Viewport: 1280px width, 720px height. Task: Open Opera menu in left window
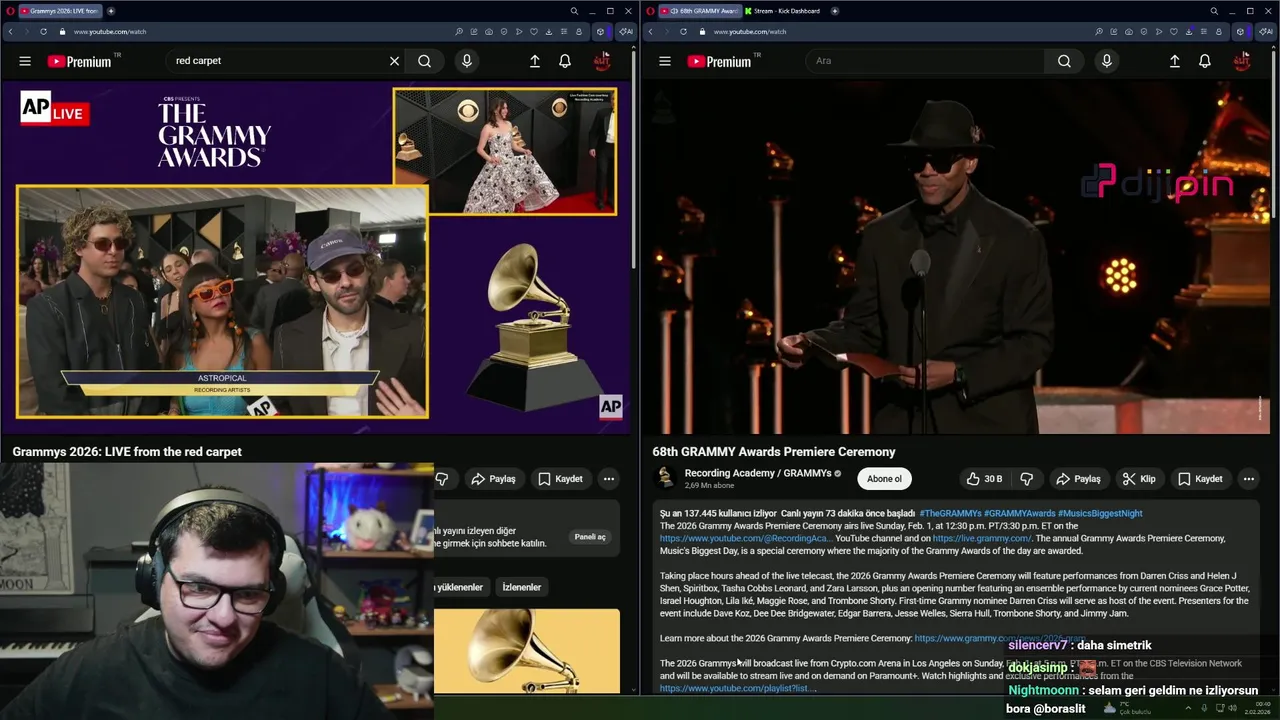10,11
